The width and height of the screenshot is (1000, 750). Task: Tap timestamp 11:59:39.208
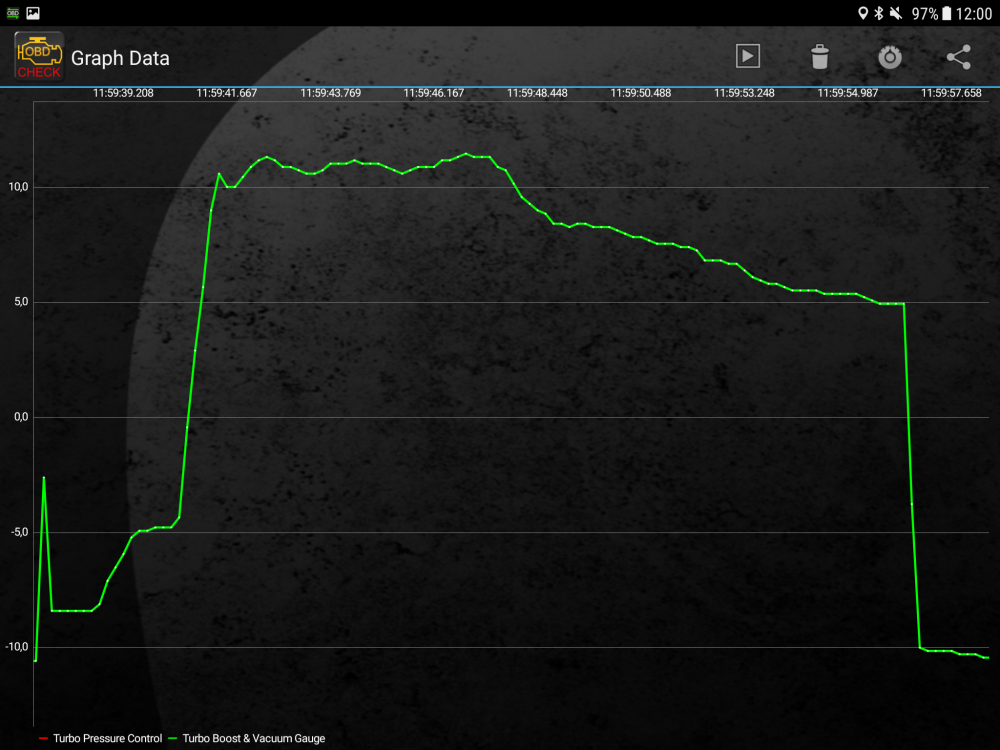pyautogui.click(x=123, y=93)
